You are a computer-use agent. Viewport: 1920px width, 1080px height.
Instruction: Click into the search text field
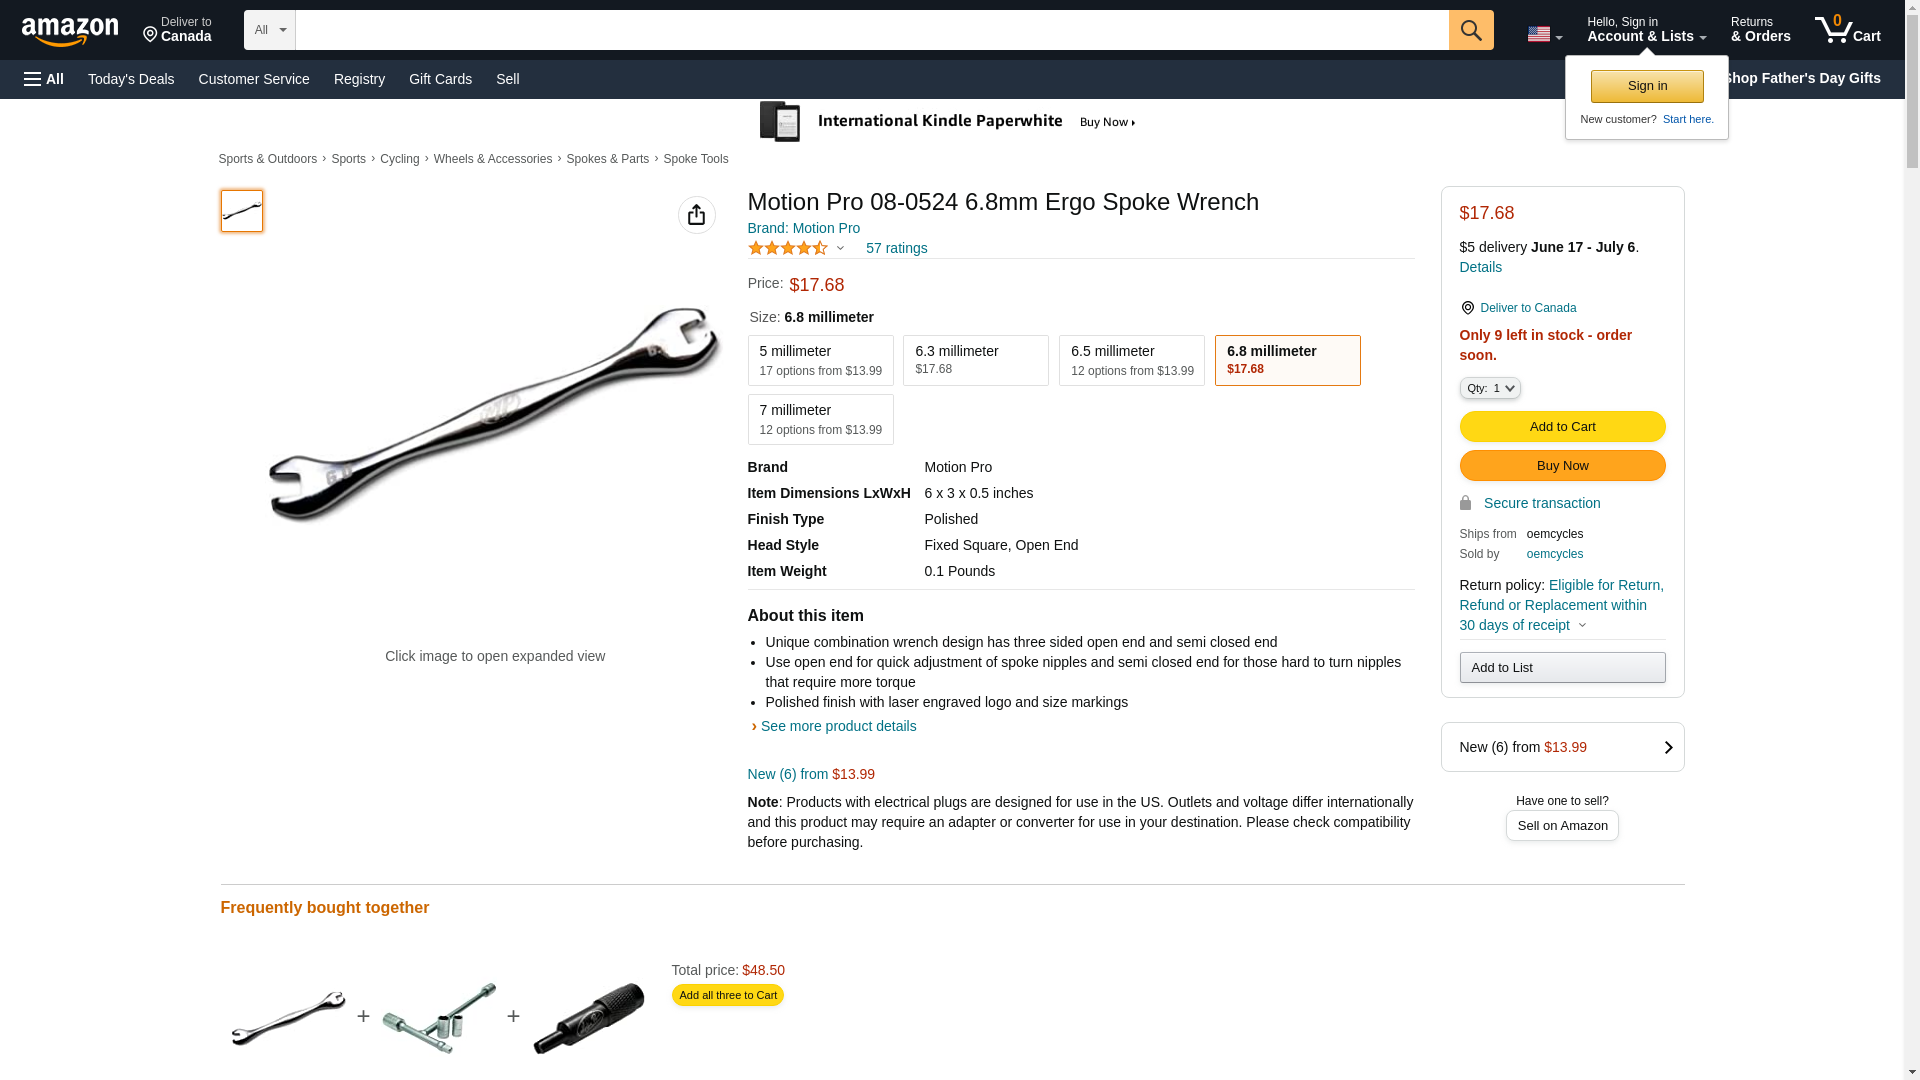click(x=871, y=30)
